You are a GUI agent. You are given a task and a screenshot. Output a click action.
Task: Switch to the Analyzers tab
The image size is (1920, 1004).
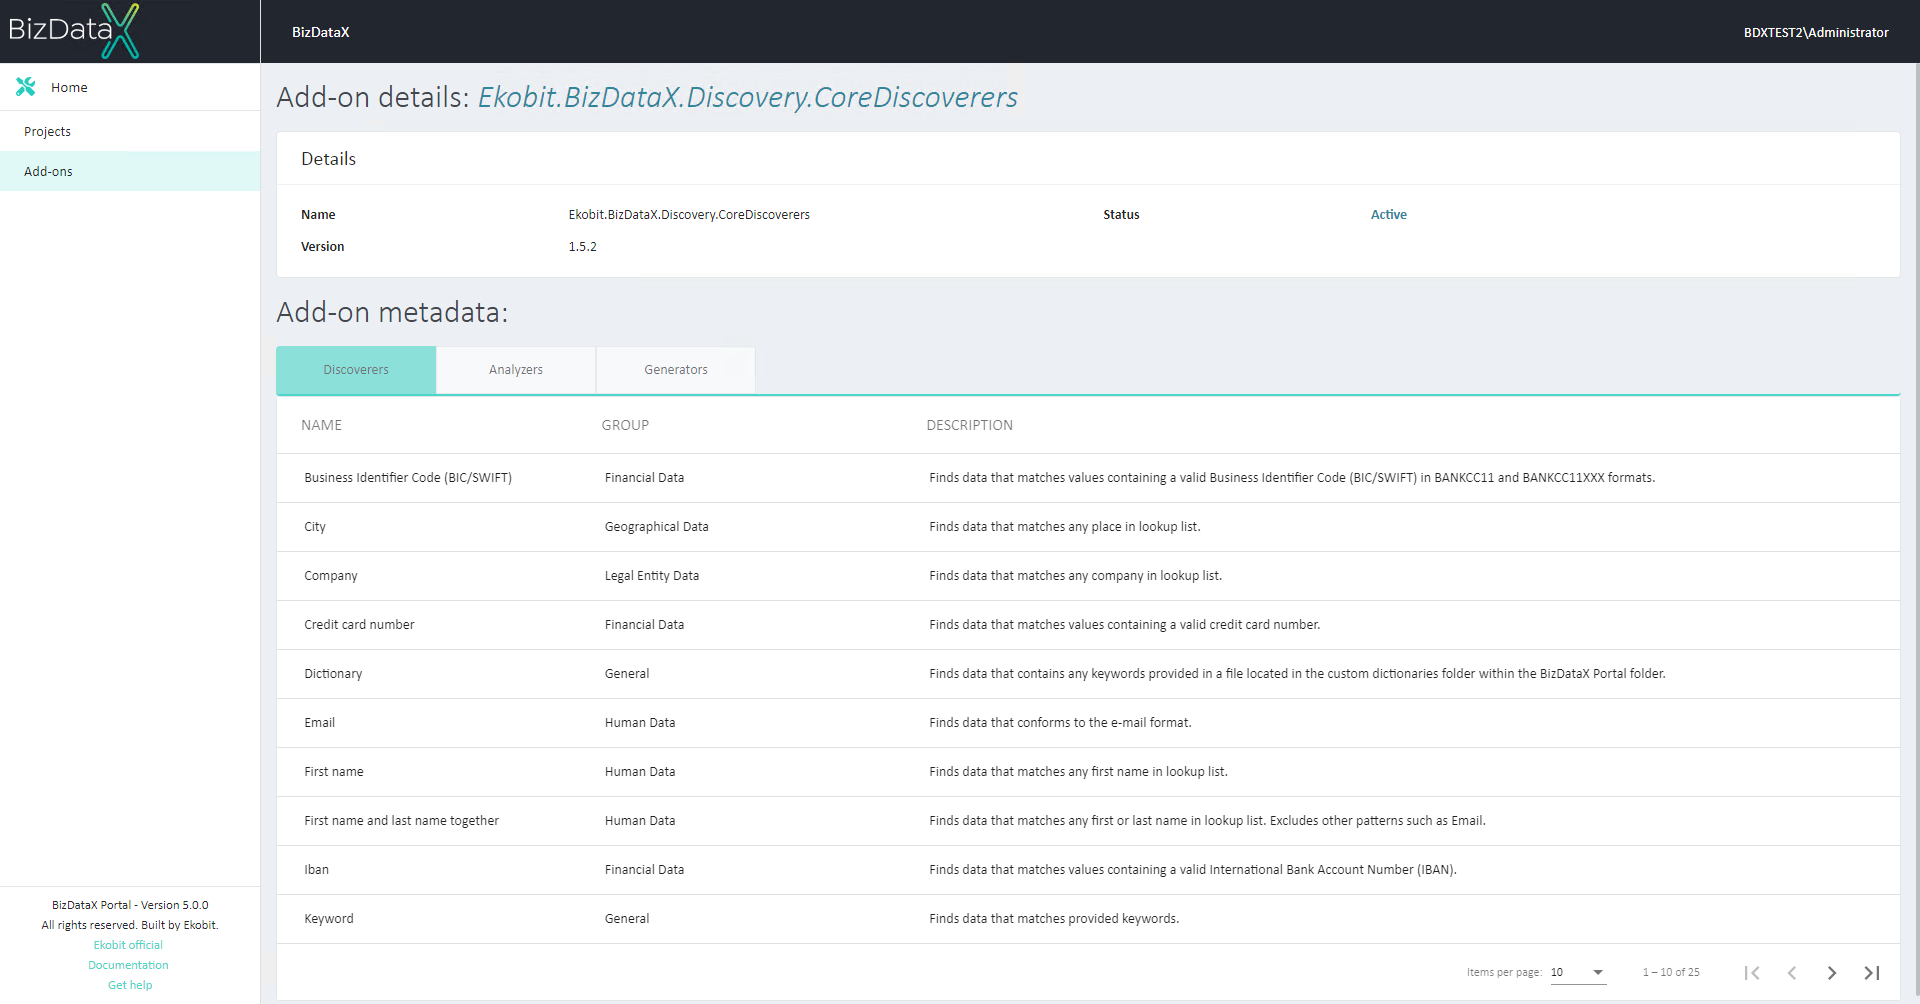(516, 370)
